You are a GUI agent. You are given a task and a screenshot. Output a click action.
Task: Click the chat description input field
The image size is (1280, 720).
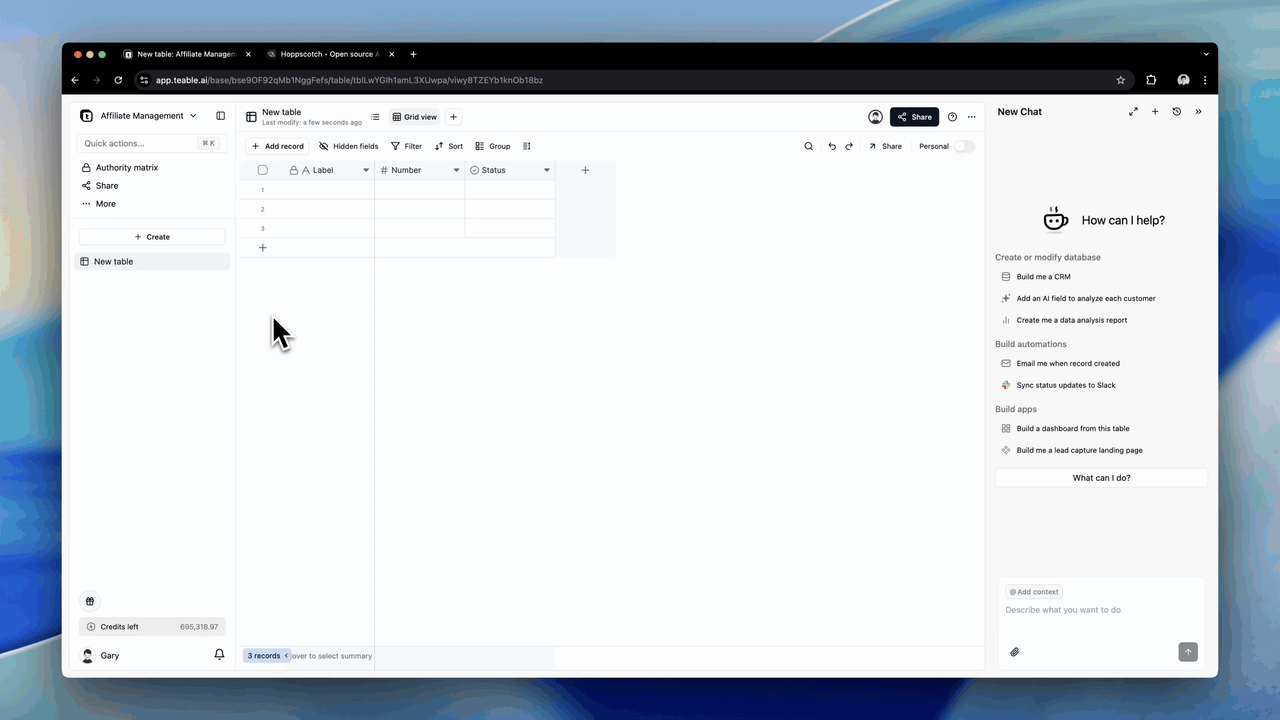click(1100, 610)
